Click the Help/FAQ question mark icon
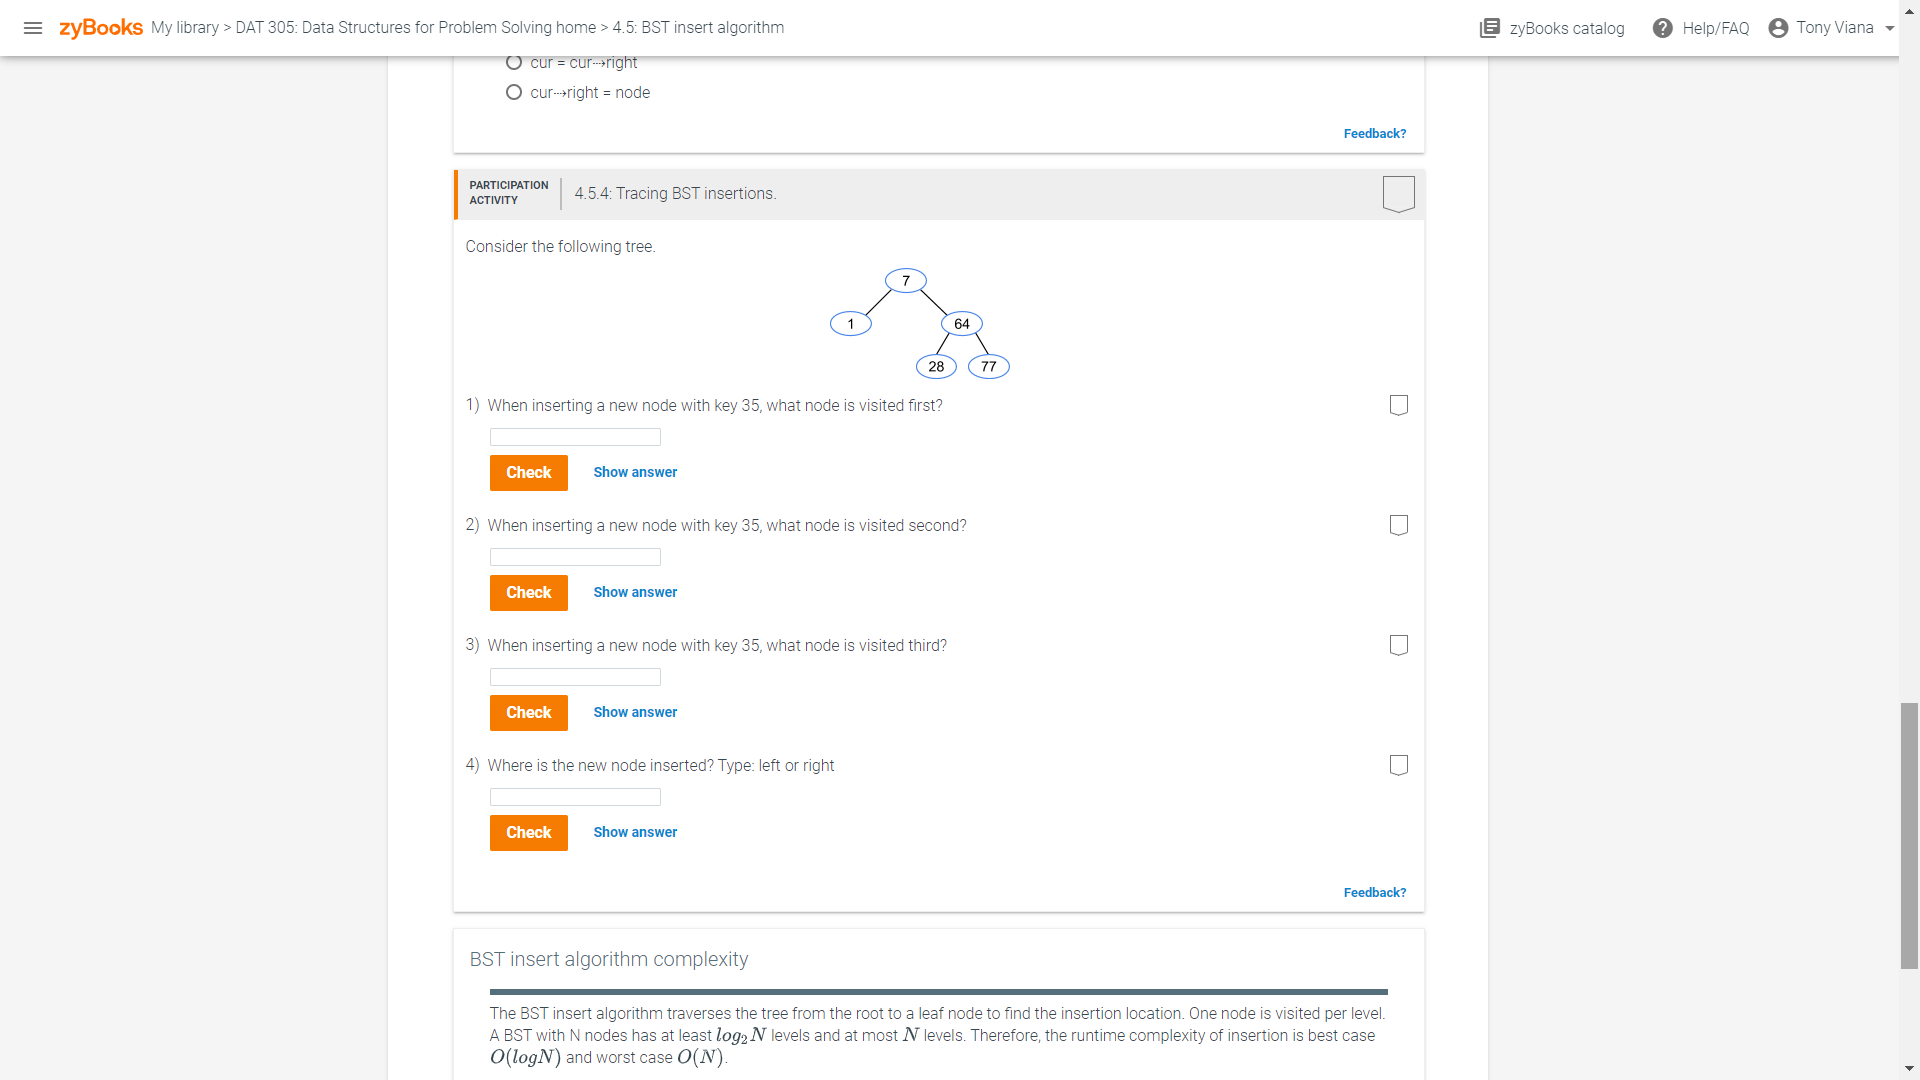The width and height of the screenshot is (1920, 1080). pos(1662,28)
